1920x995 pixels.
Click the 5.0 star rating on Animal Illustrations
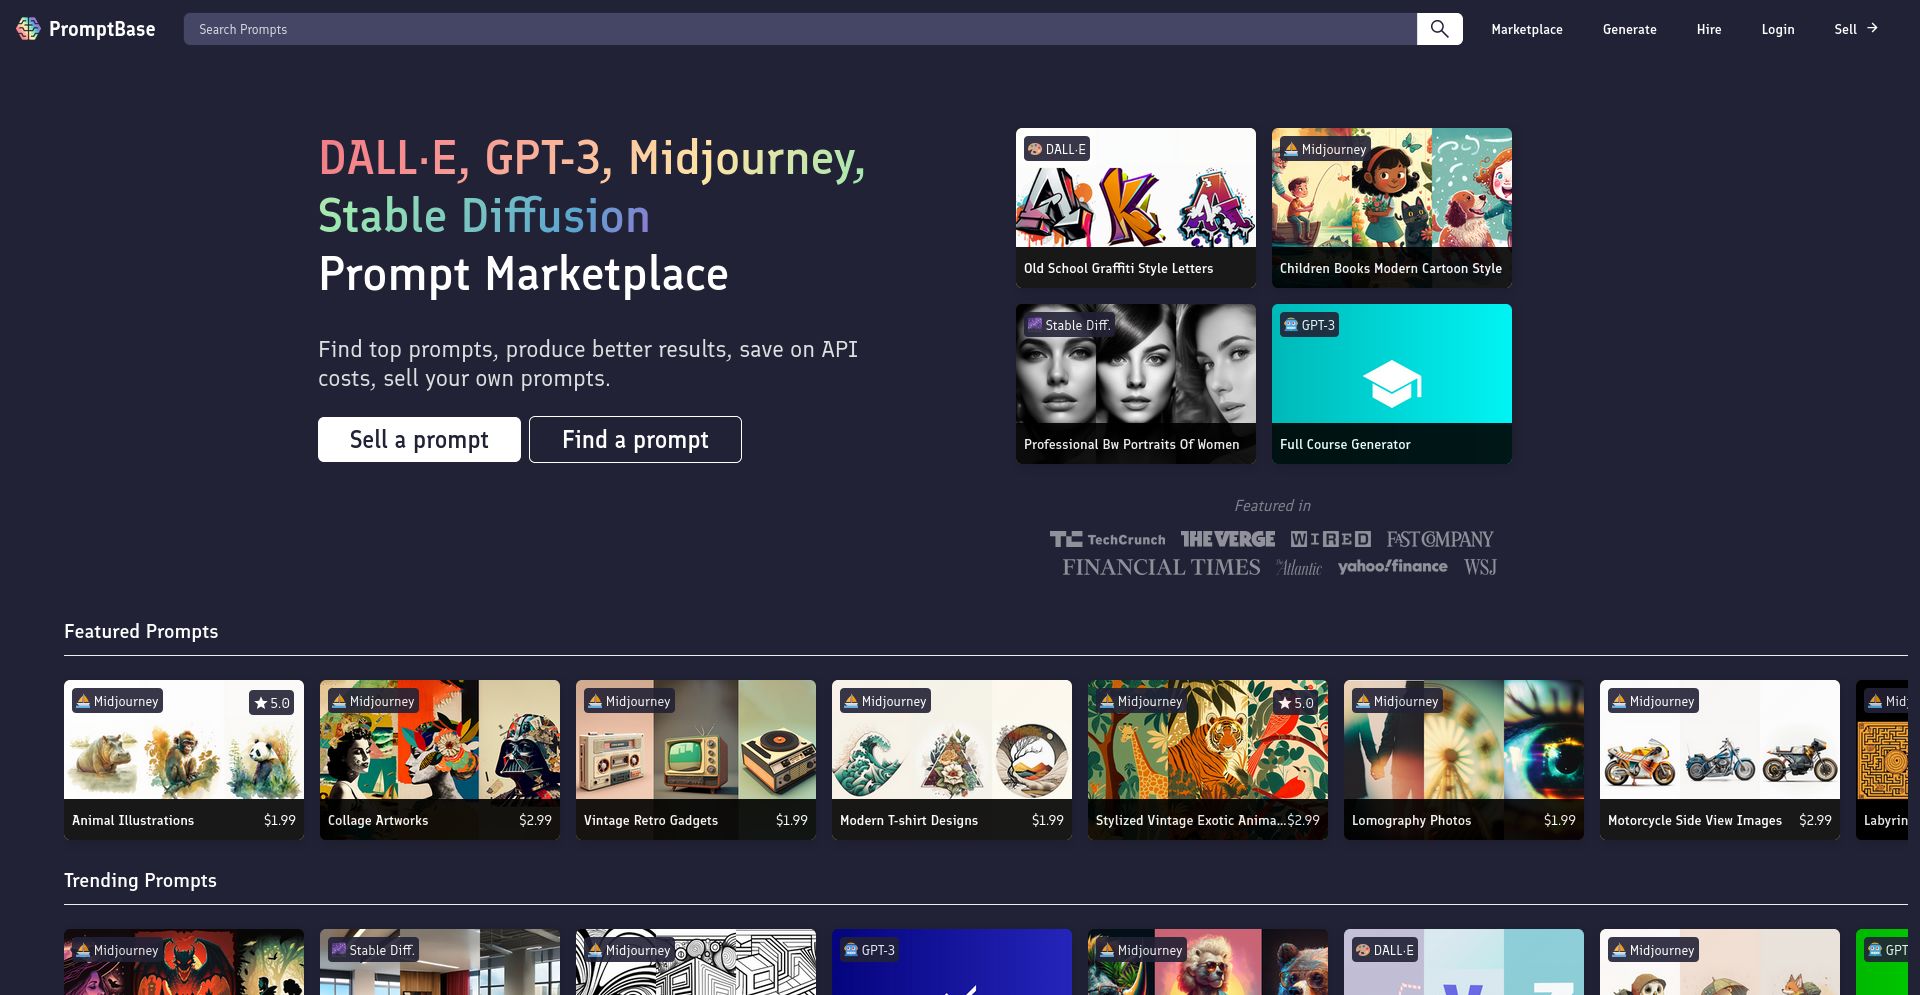coord(272,703)
